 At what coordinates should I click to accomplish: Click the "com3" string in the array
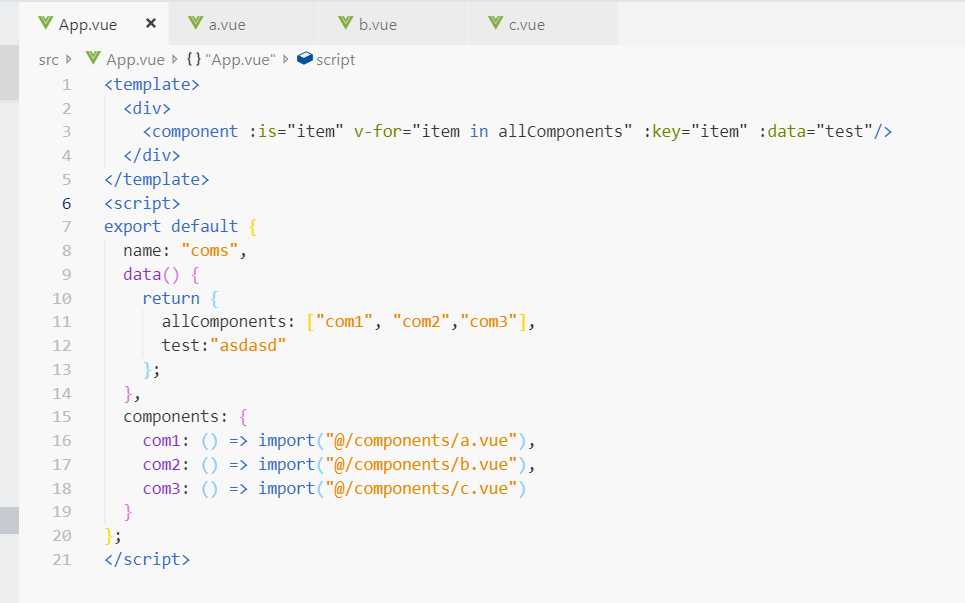[x=488, y=322]
